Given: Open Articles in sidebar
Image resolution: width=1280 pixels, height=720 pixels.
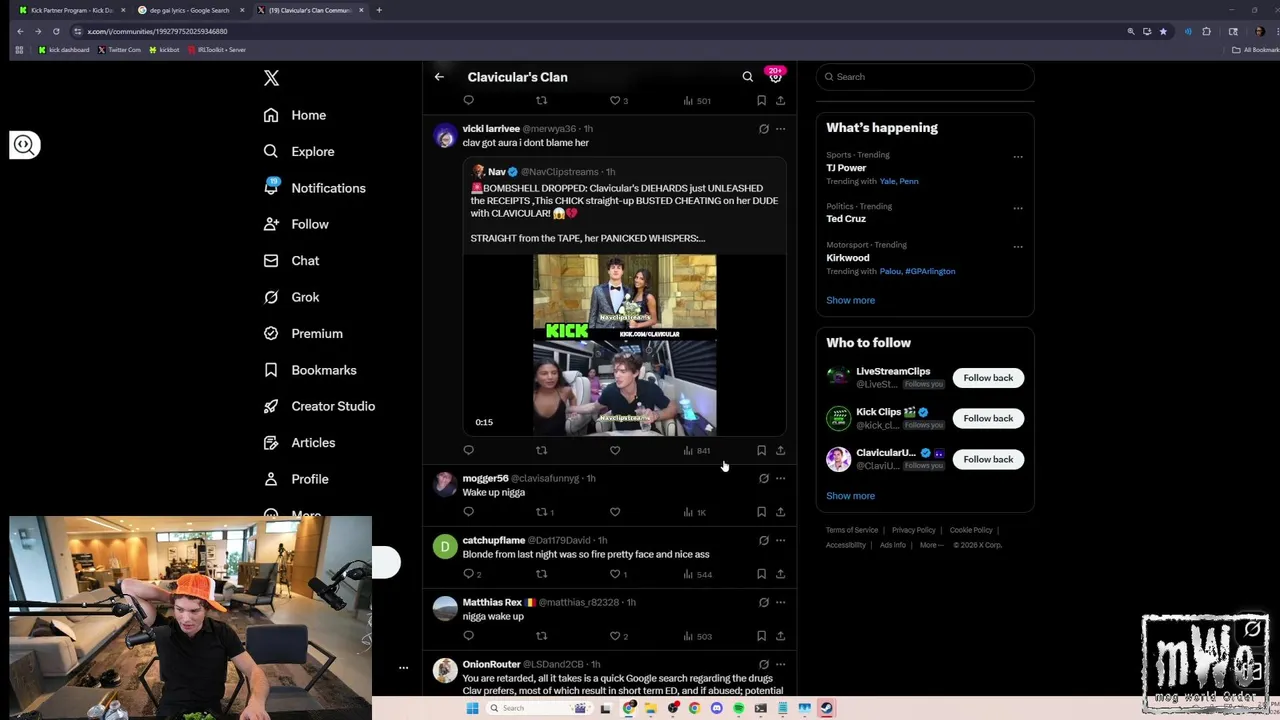Looking at the screenshot, I should 299,443.
